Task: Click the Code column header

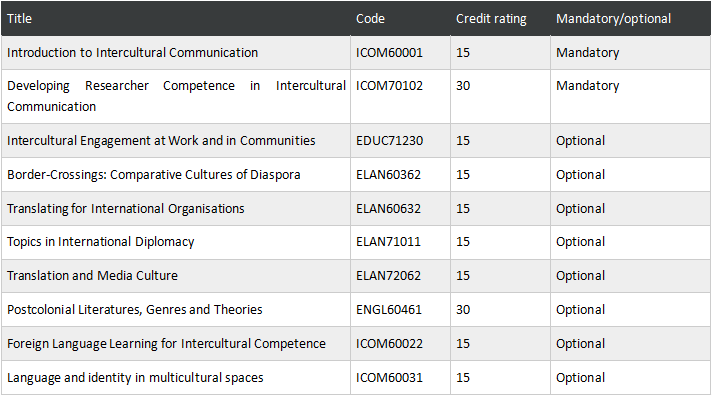Action: click(370, 19)
